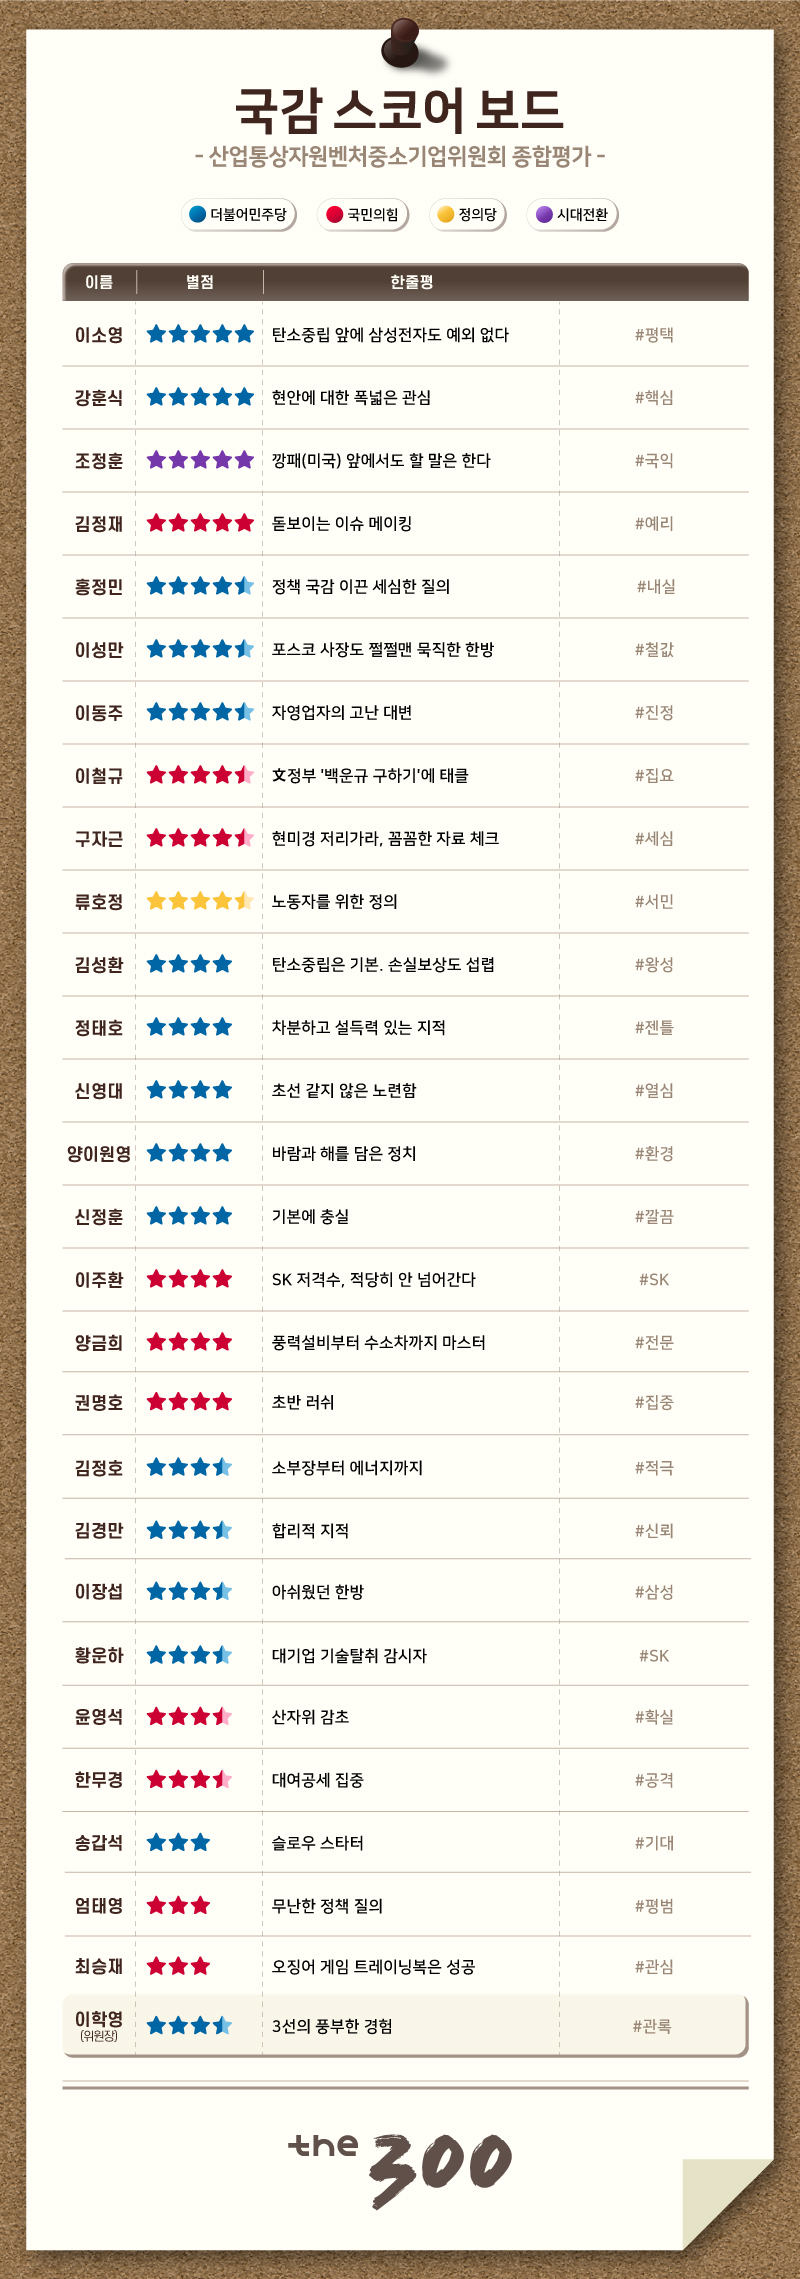Click 김정재's red star rating
This screenshot has height=2279, width=800.
[x=200, y=523]
